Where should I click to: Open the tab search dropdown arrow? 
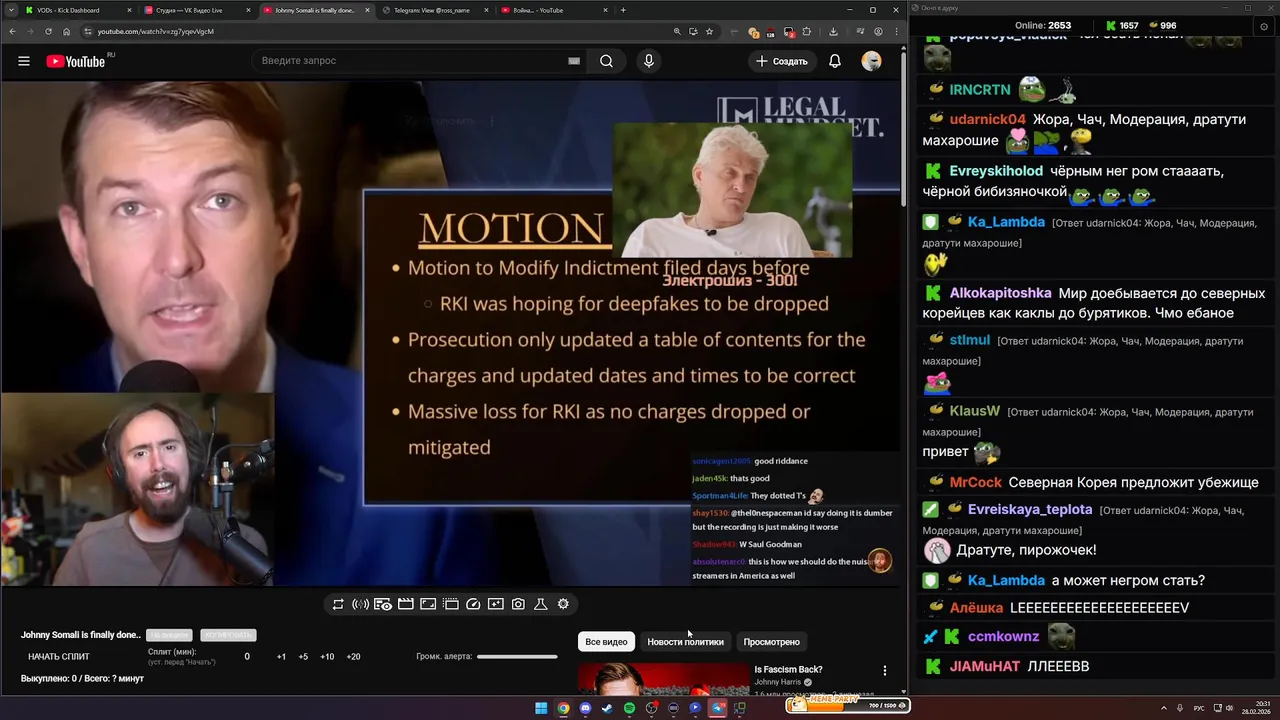[10, 10]
